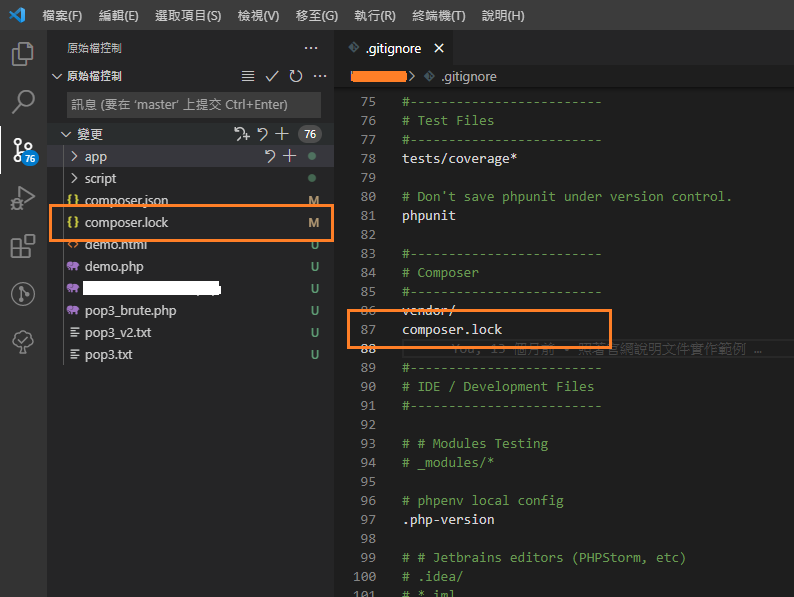Click the 76 changes count badge
This screenshot has width=794, height=597.
[310, 134]
